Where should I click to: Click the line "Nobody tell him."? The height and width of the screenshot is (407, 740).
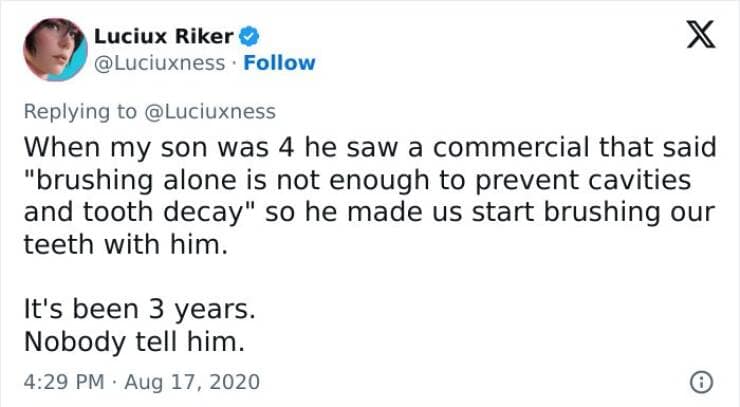click(x=133, y=342)
